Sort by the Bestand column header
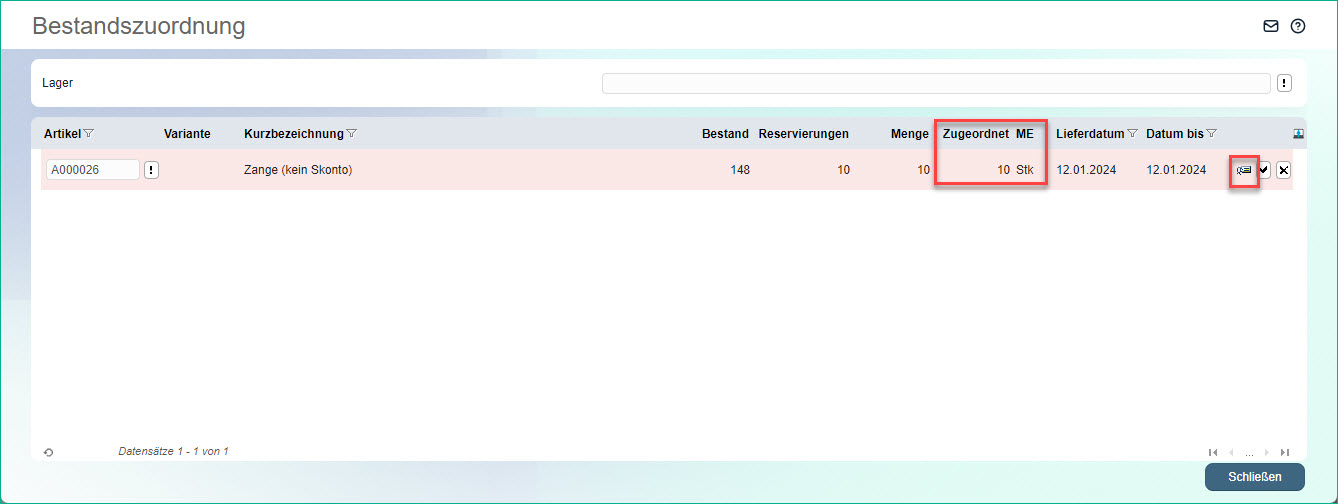 725,133
